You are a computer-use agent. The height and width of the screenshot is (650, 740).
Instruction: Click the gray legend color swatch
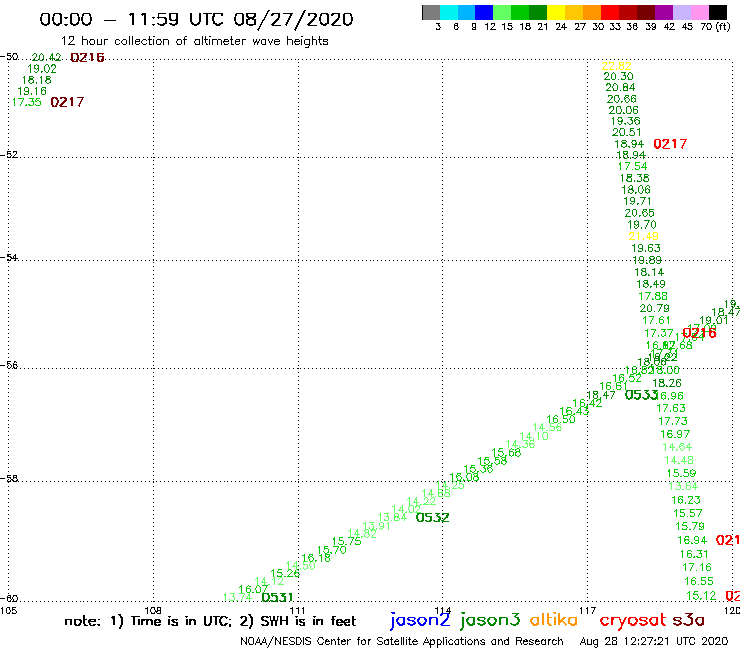[x=431, y=12]
